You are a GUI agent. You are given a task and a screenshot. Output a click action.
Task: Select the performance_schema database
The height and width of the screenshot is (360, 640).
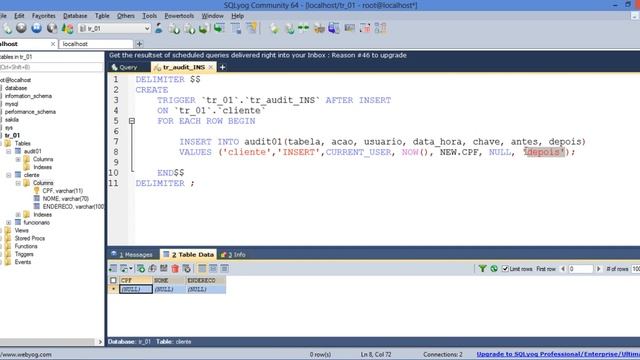[30, 112]
